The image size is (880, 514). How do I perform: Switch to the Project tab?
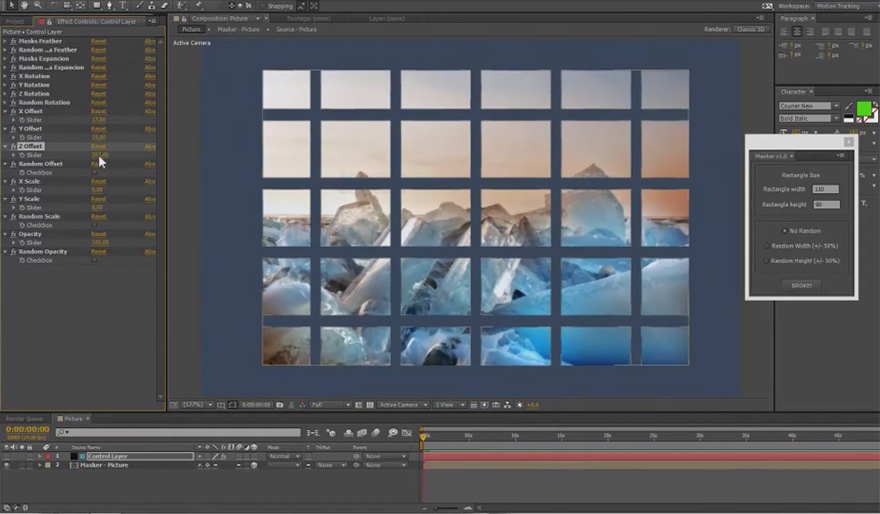[x=15, y=21]
